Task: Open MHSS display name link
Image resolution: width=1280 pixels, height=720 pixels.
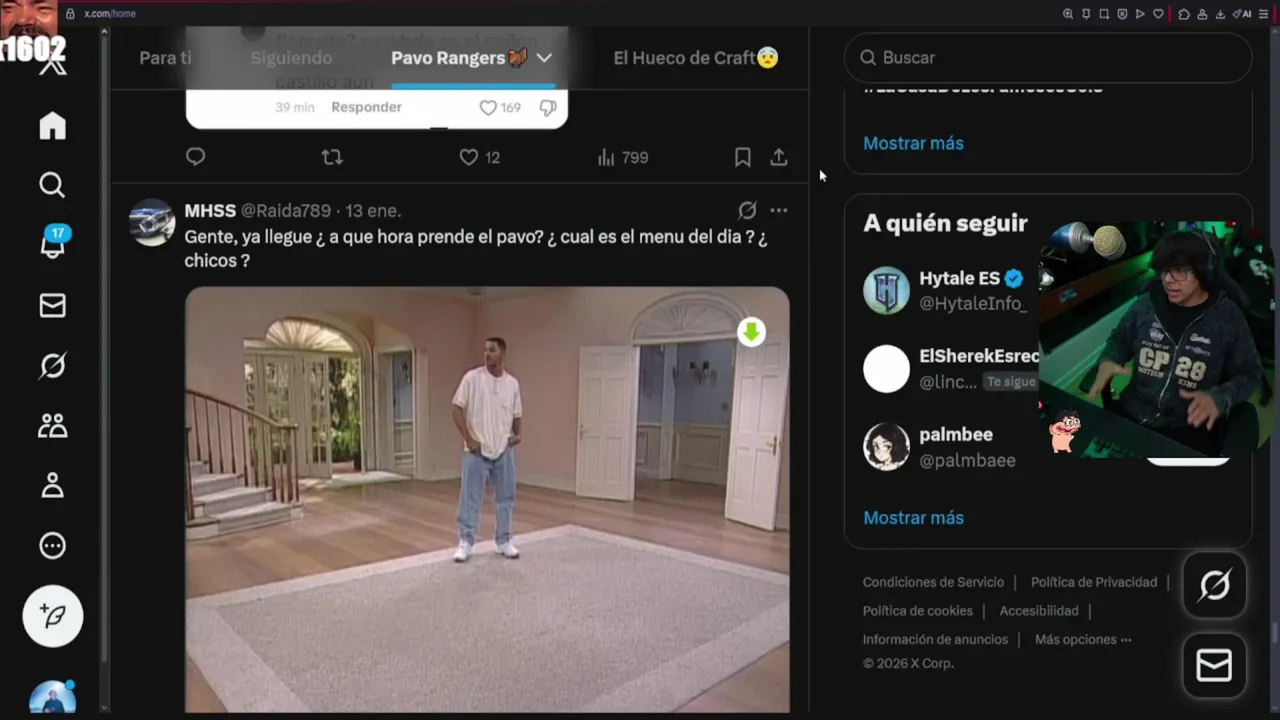Action: point(210,211)
